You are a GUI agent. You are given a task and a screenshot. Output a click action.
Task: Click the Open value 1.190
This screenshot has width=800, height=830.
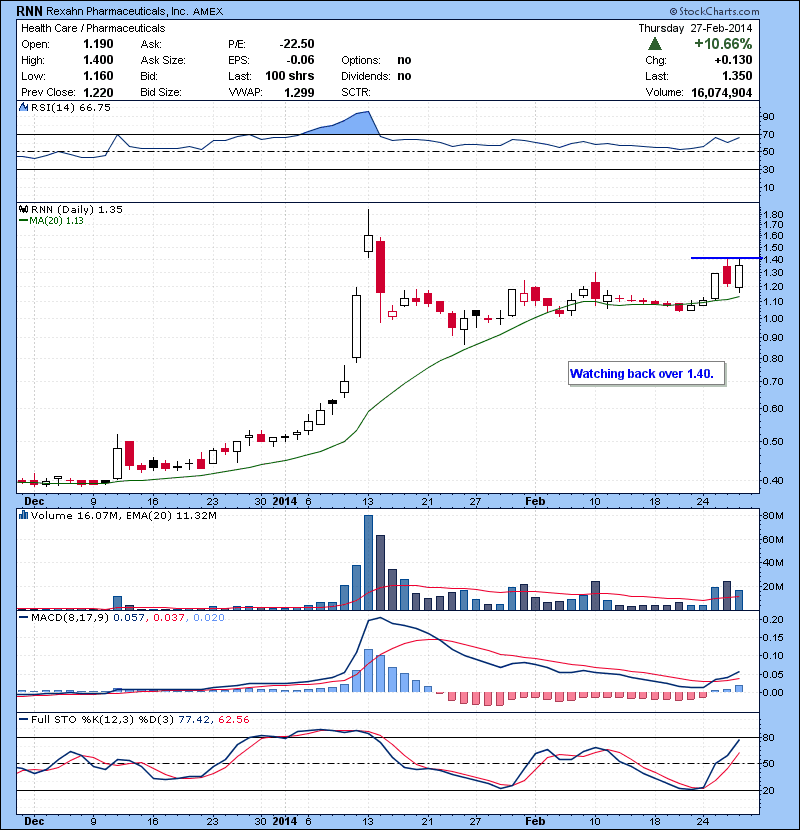pos(98,44)
